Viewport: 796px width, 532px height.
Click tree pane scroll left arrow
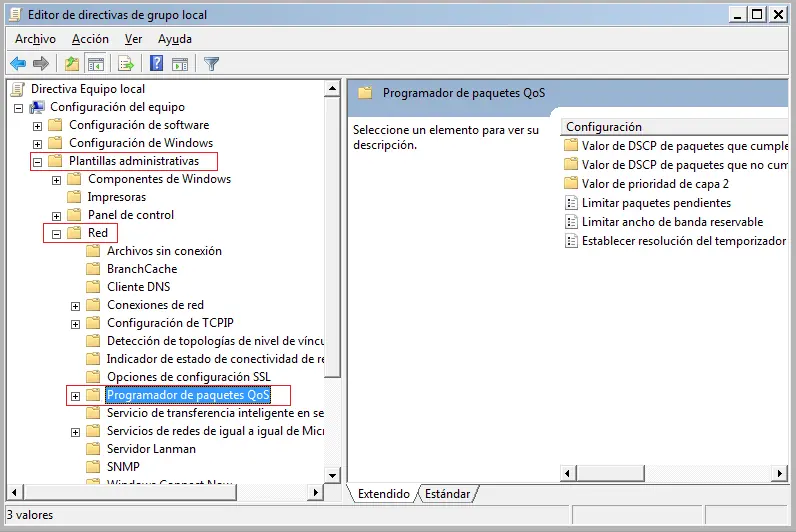pos(14,492)
